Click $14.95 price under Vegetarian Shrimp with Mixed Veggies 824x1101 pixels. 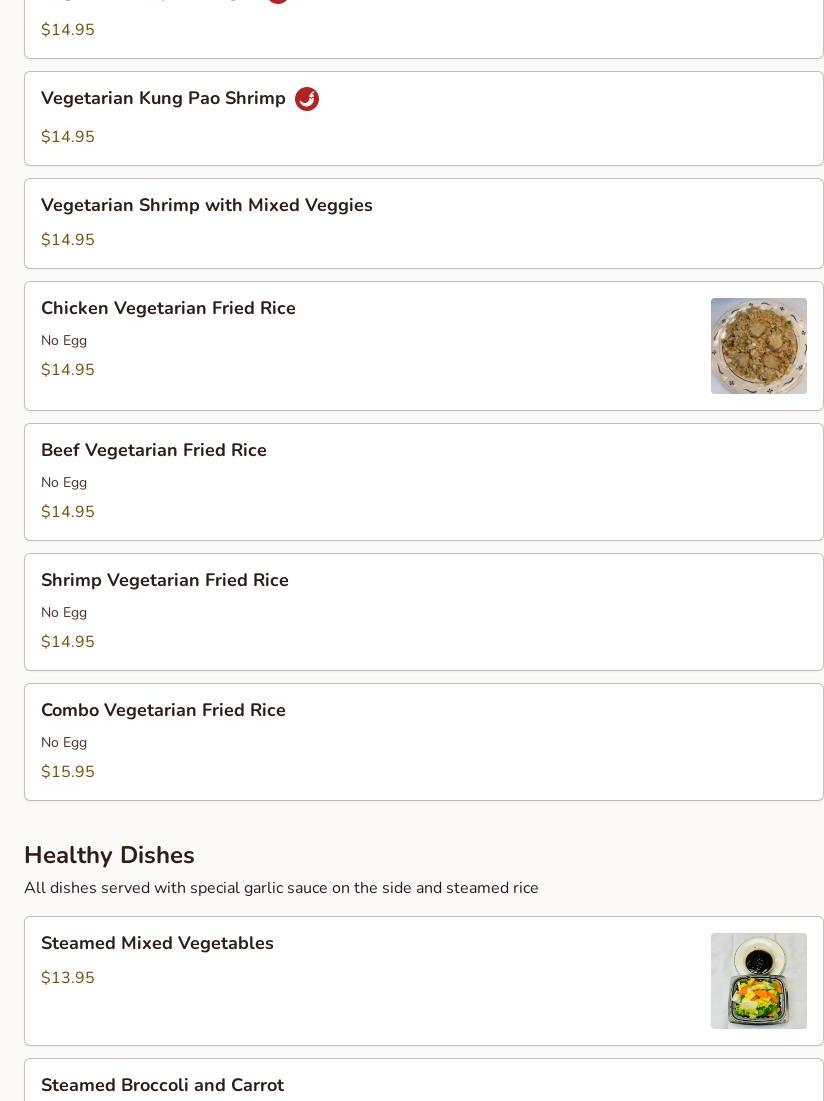(67, 239)
